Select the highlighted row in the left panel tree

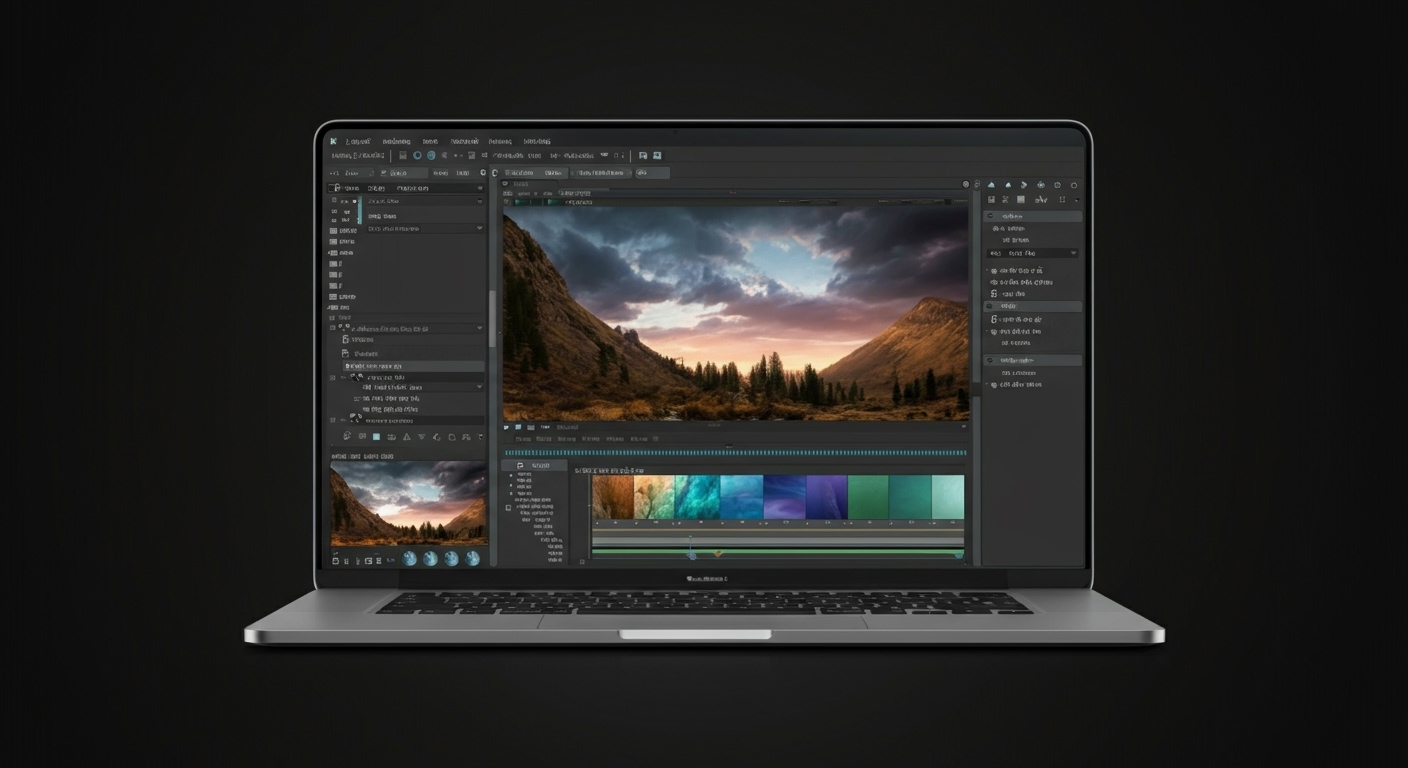point(412,367)
